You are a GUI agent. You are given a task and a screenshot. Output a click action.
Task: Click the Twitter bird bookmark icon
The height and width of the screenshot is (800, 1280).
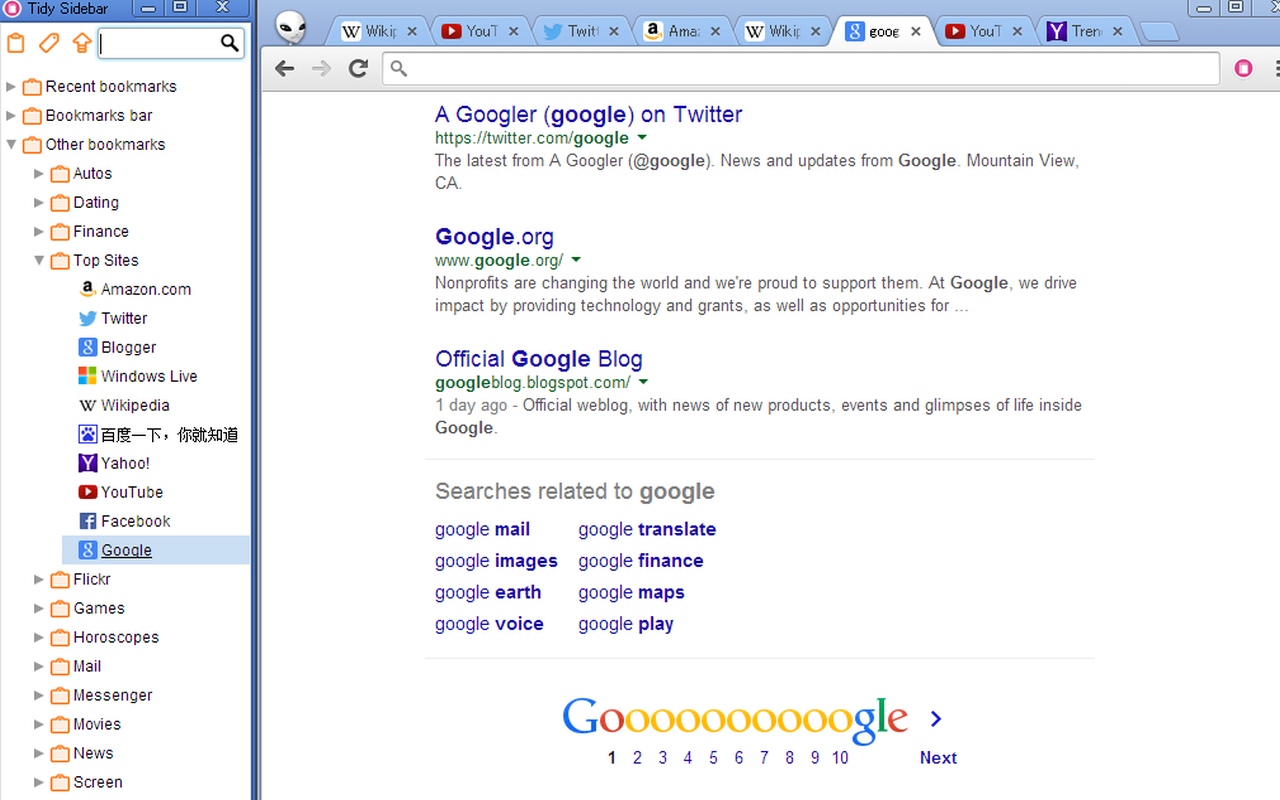87,318
